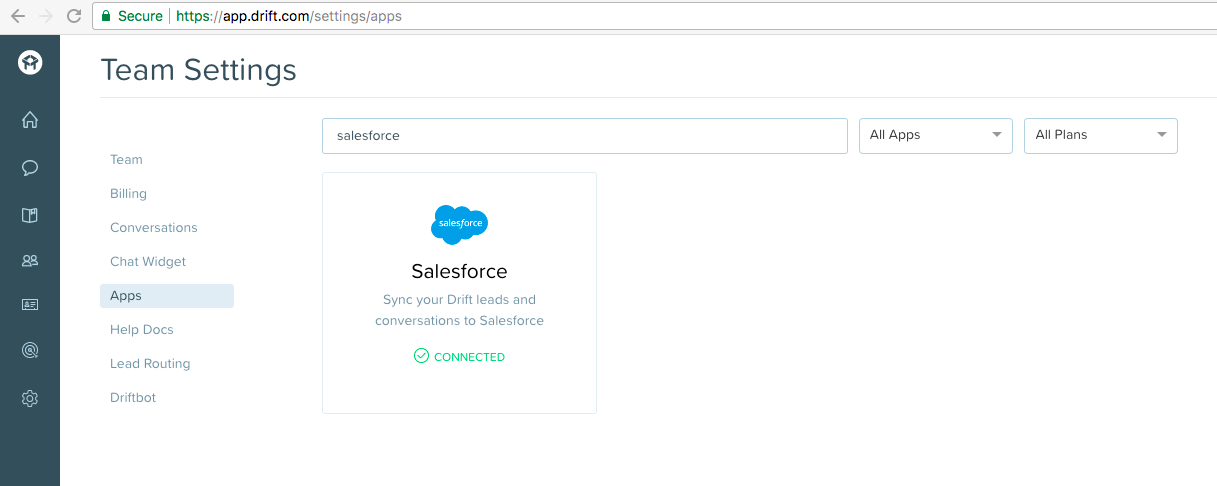Open the Conversations chat bubble icon
The image size is (1217, 486).
(x=30, y=168)
